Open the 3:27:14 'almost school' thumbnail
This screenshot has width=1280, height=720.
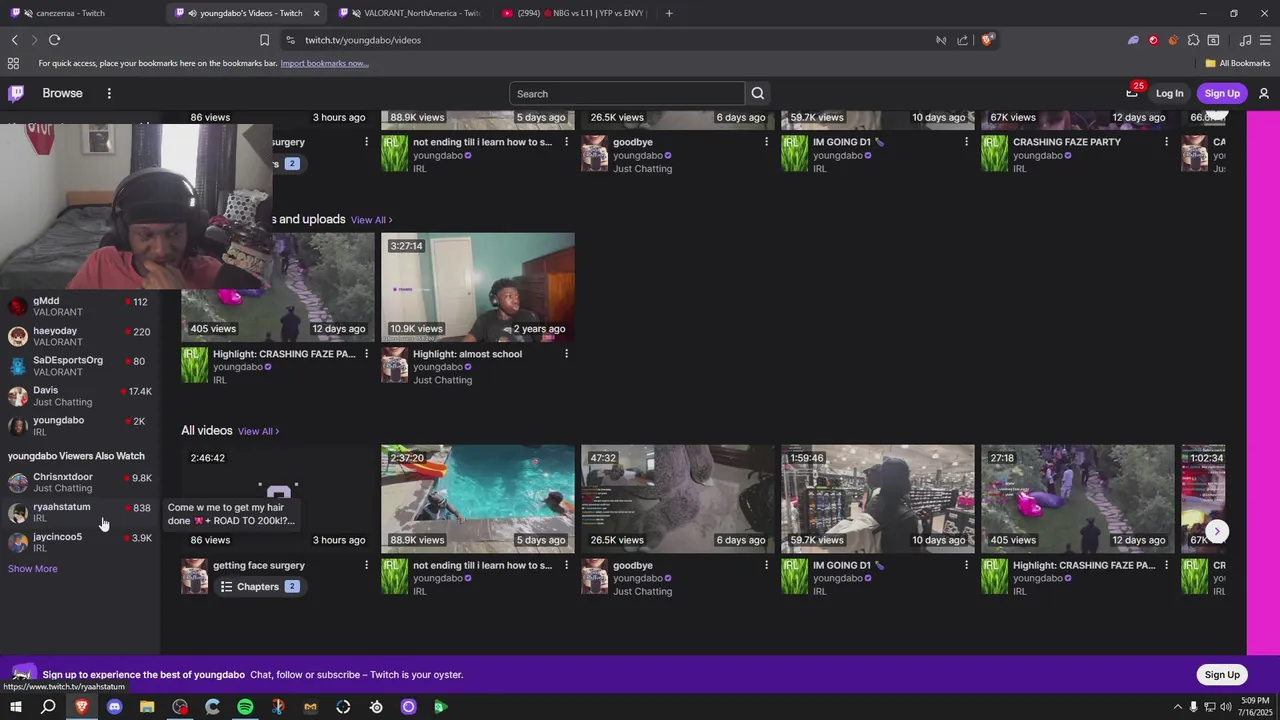point(478,287)
